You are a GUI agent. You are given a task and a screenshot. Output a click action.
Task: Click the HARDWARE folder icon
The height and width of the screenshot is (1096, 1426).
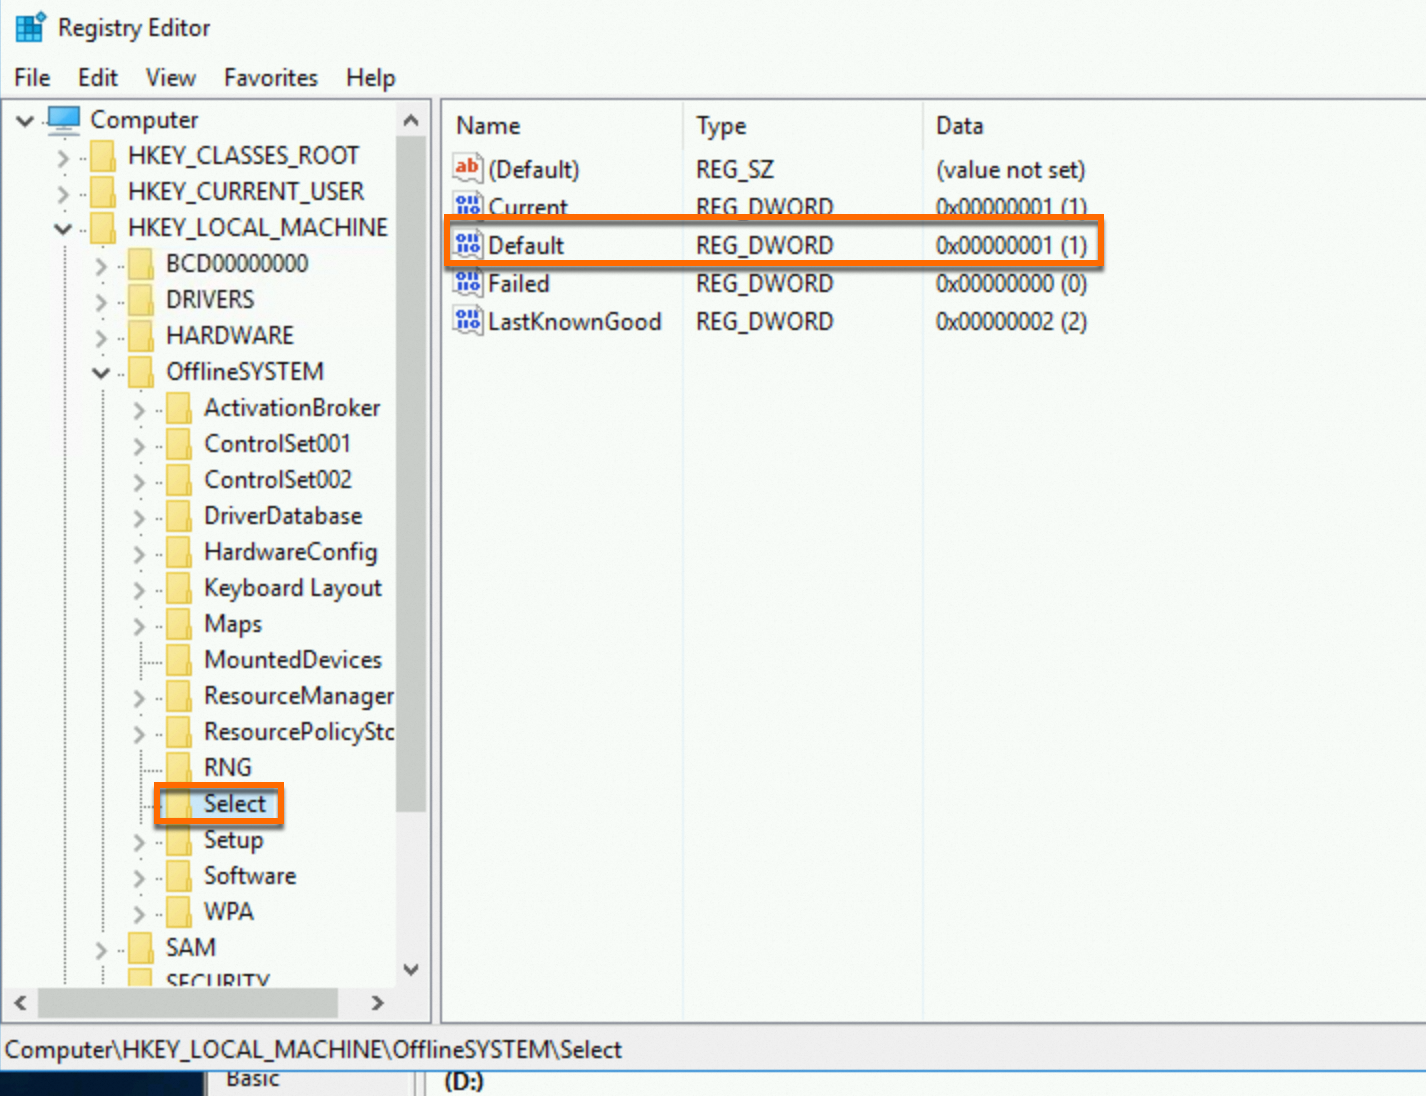(x=140, y=336)
